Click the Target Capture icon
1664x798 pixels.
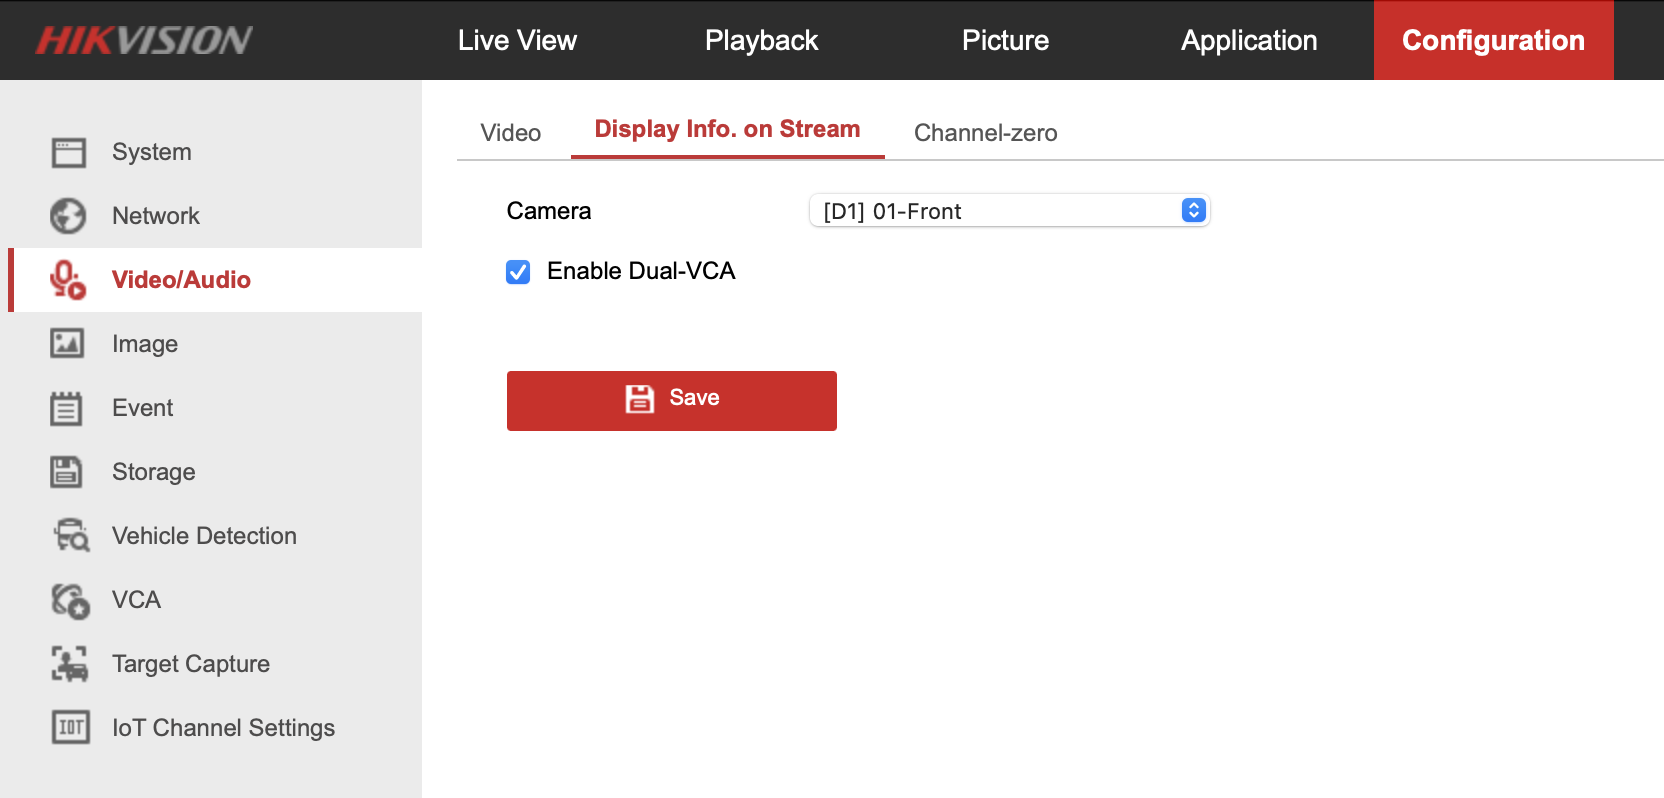(70, 664)
